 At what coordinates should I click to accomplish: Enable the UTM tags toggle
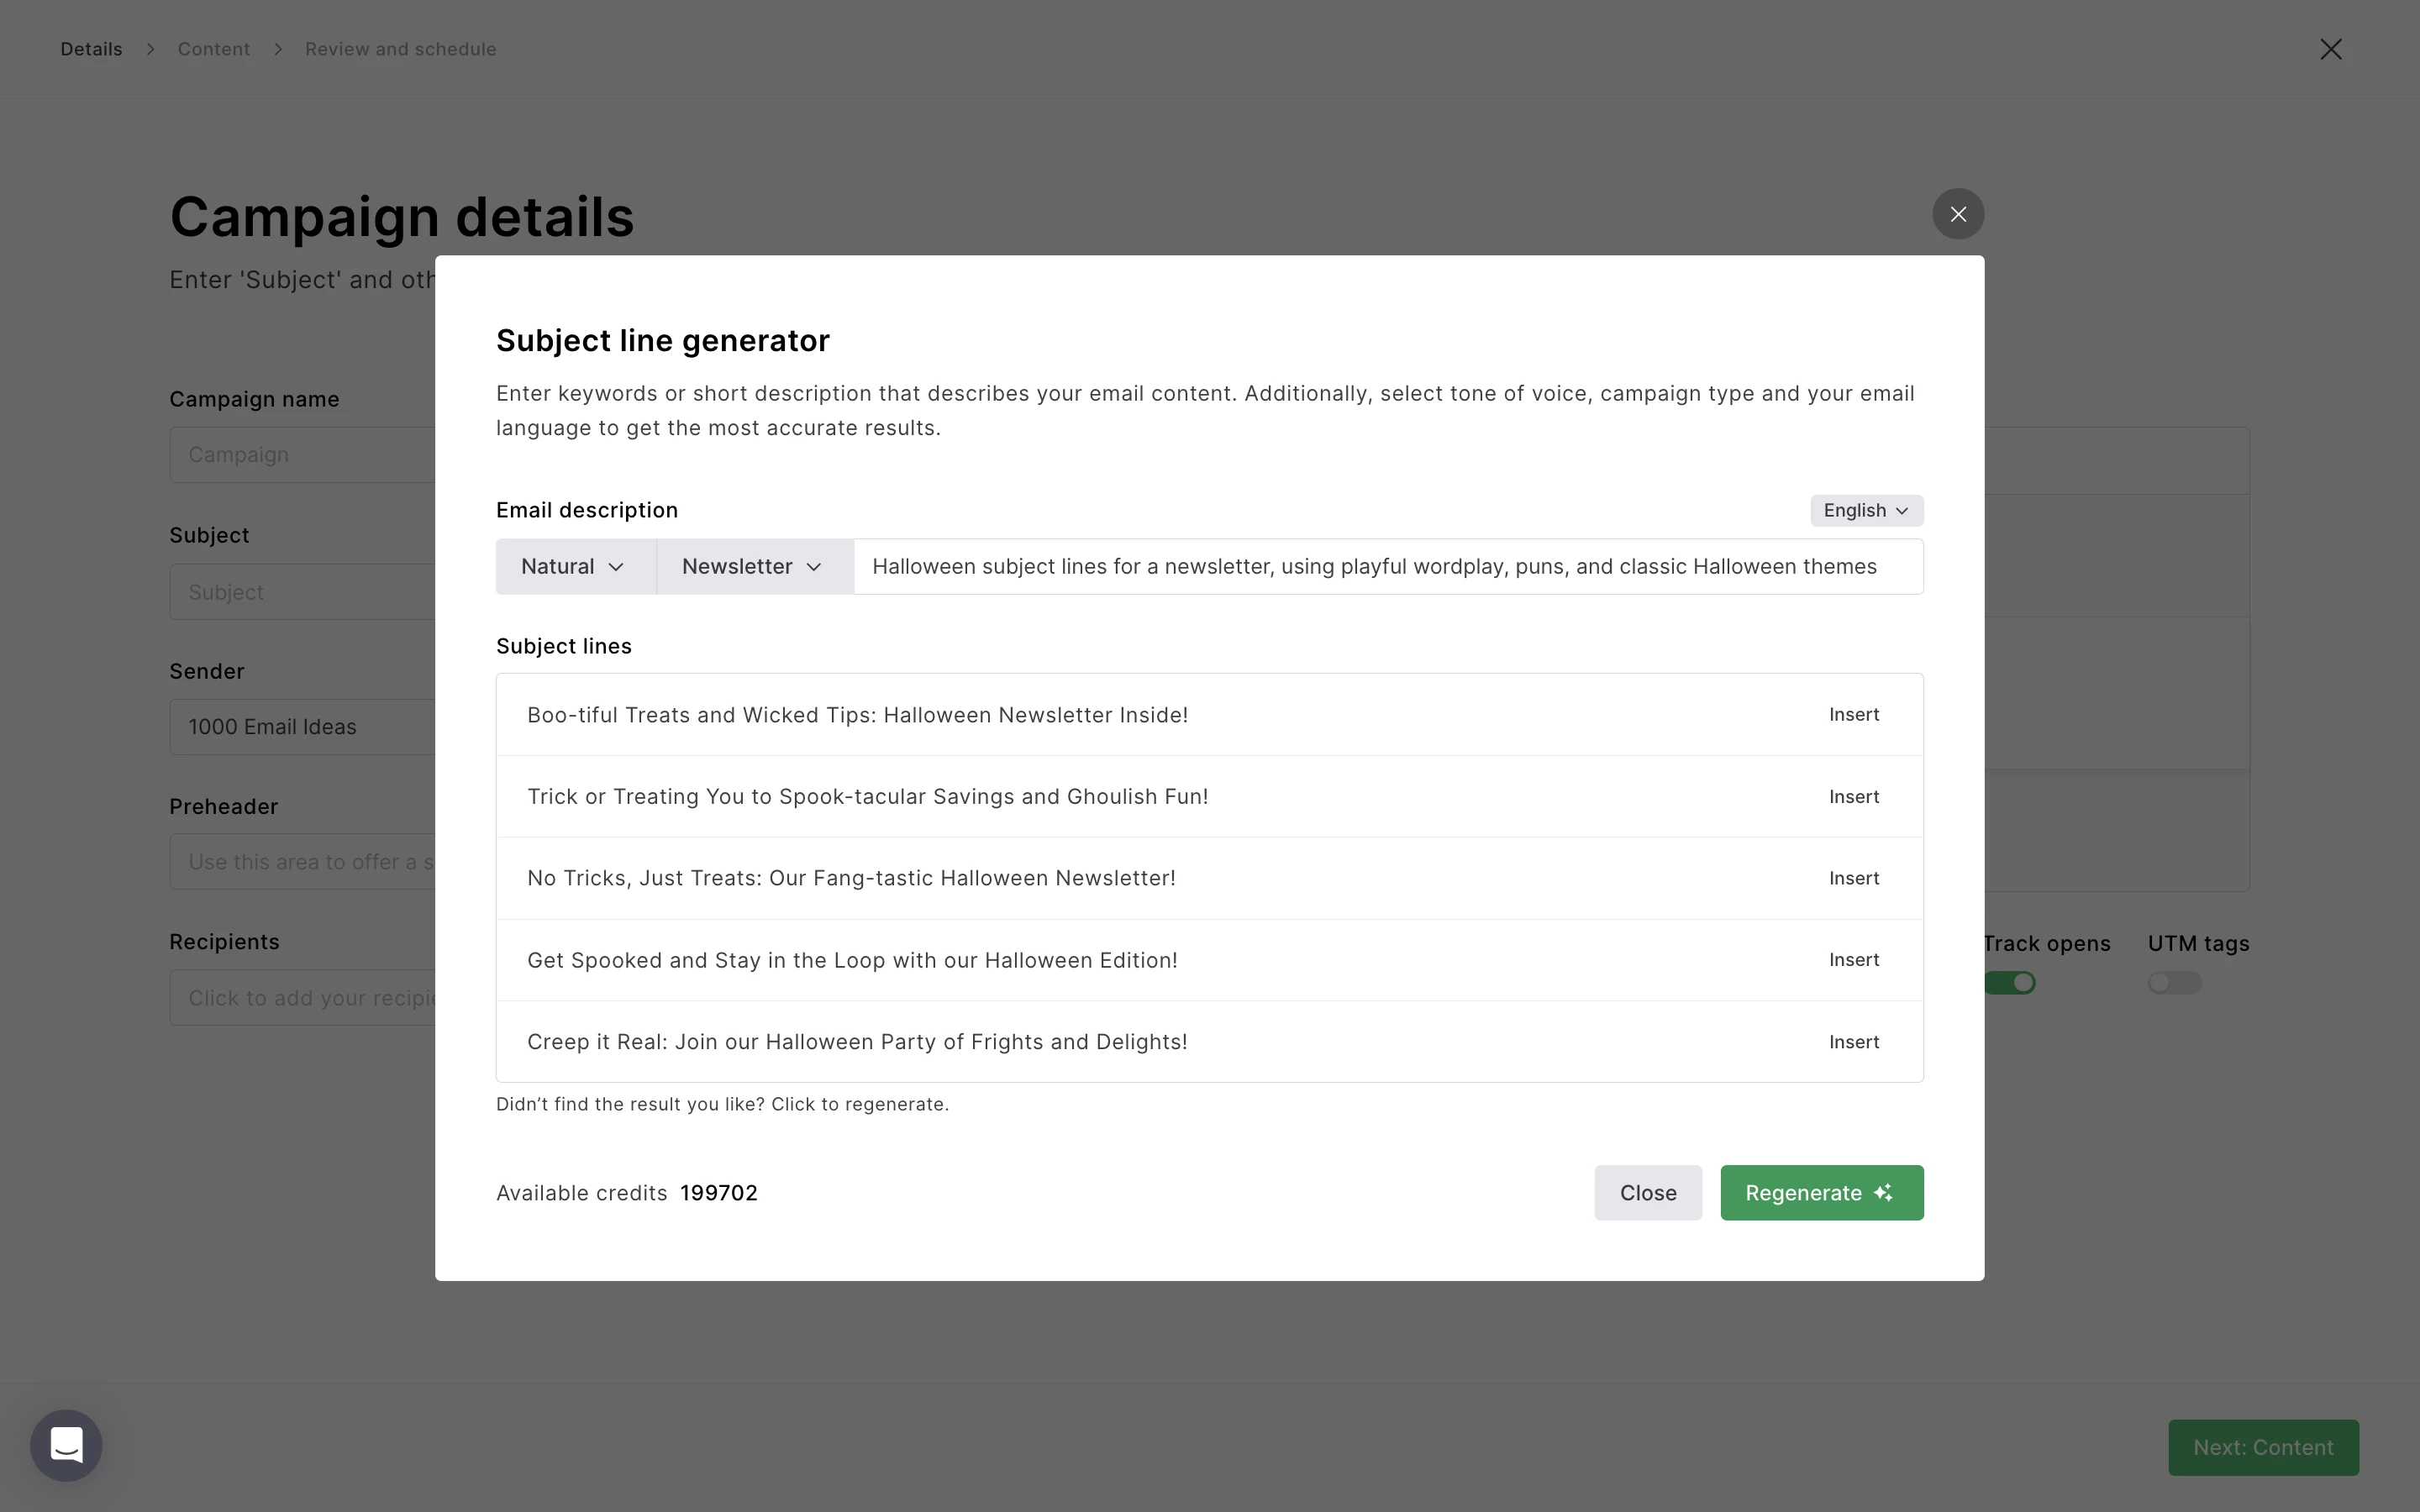pyautogui.click(x=2173, y=983)
